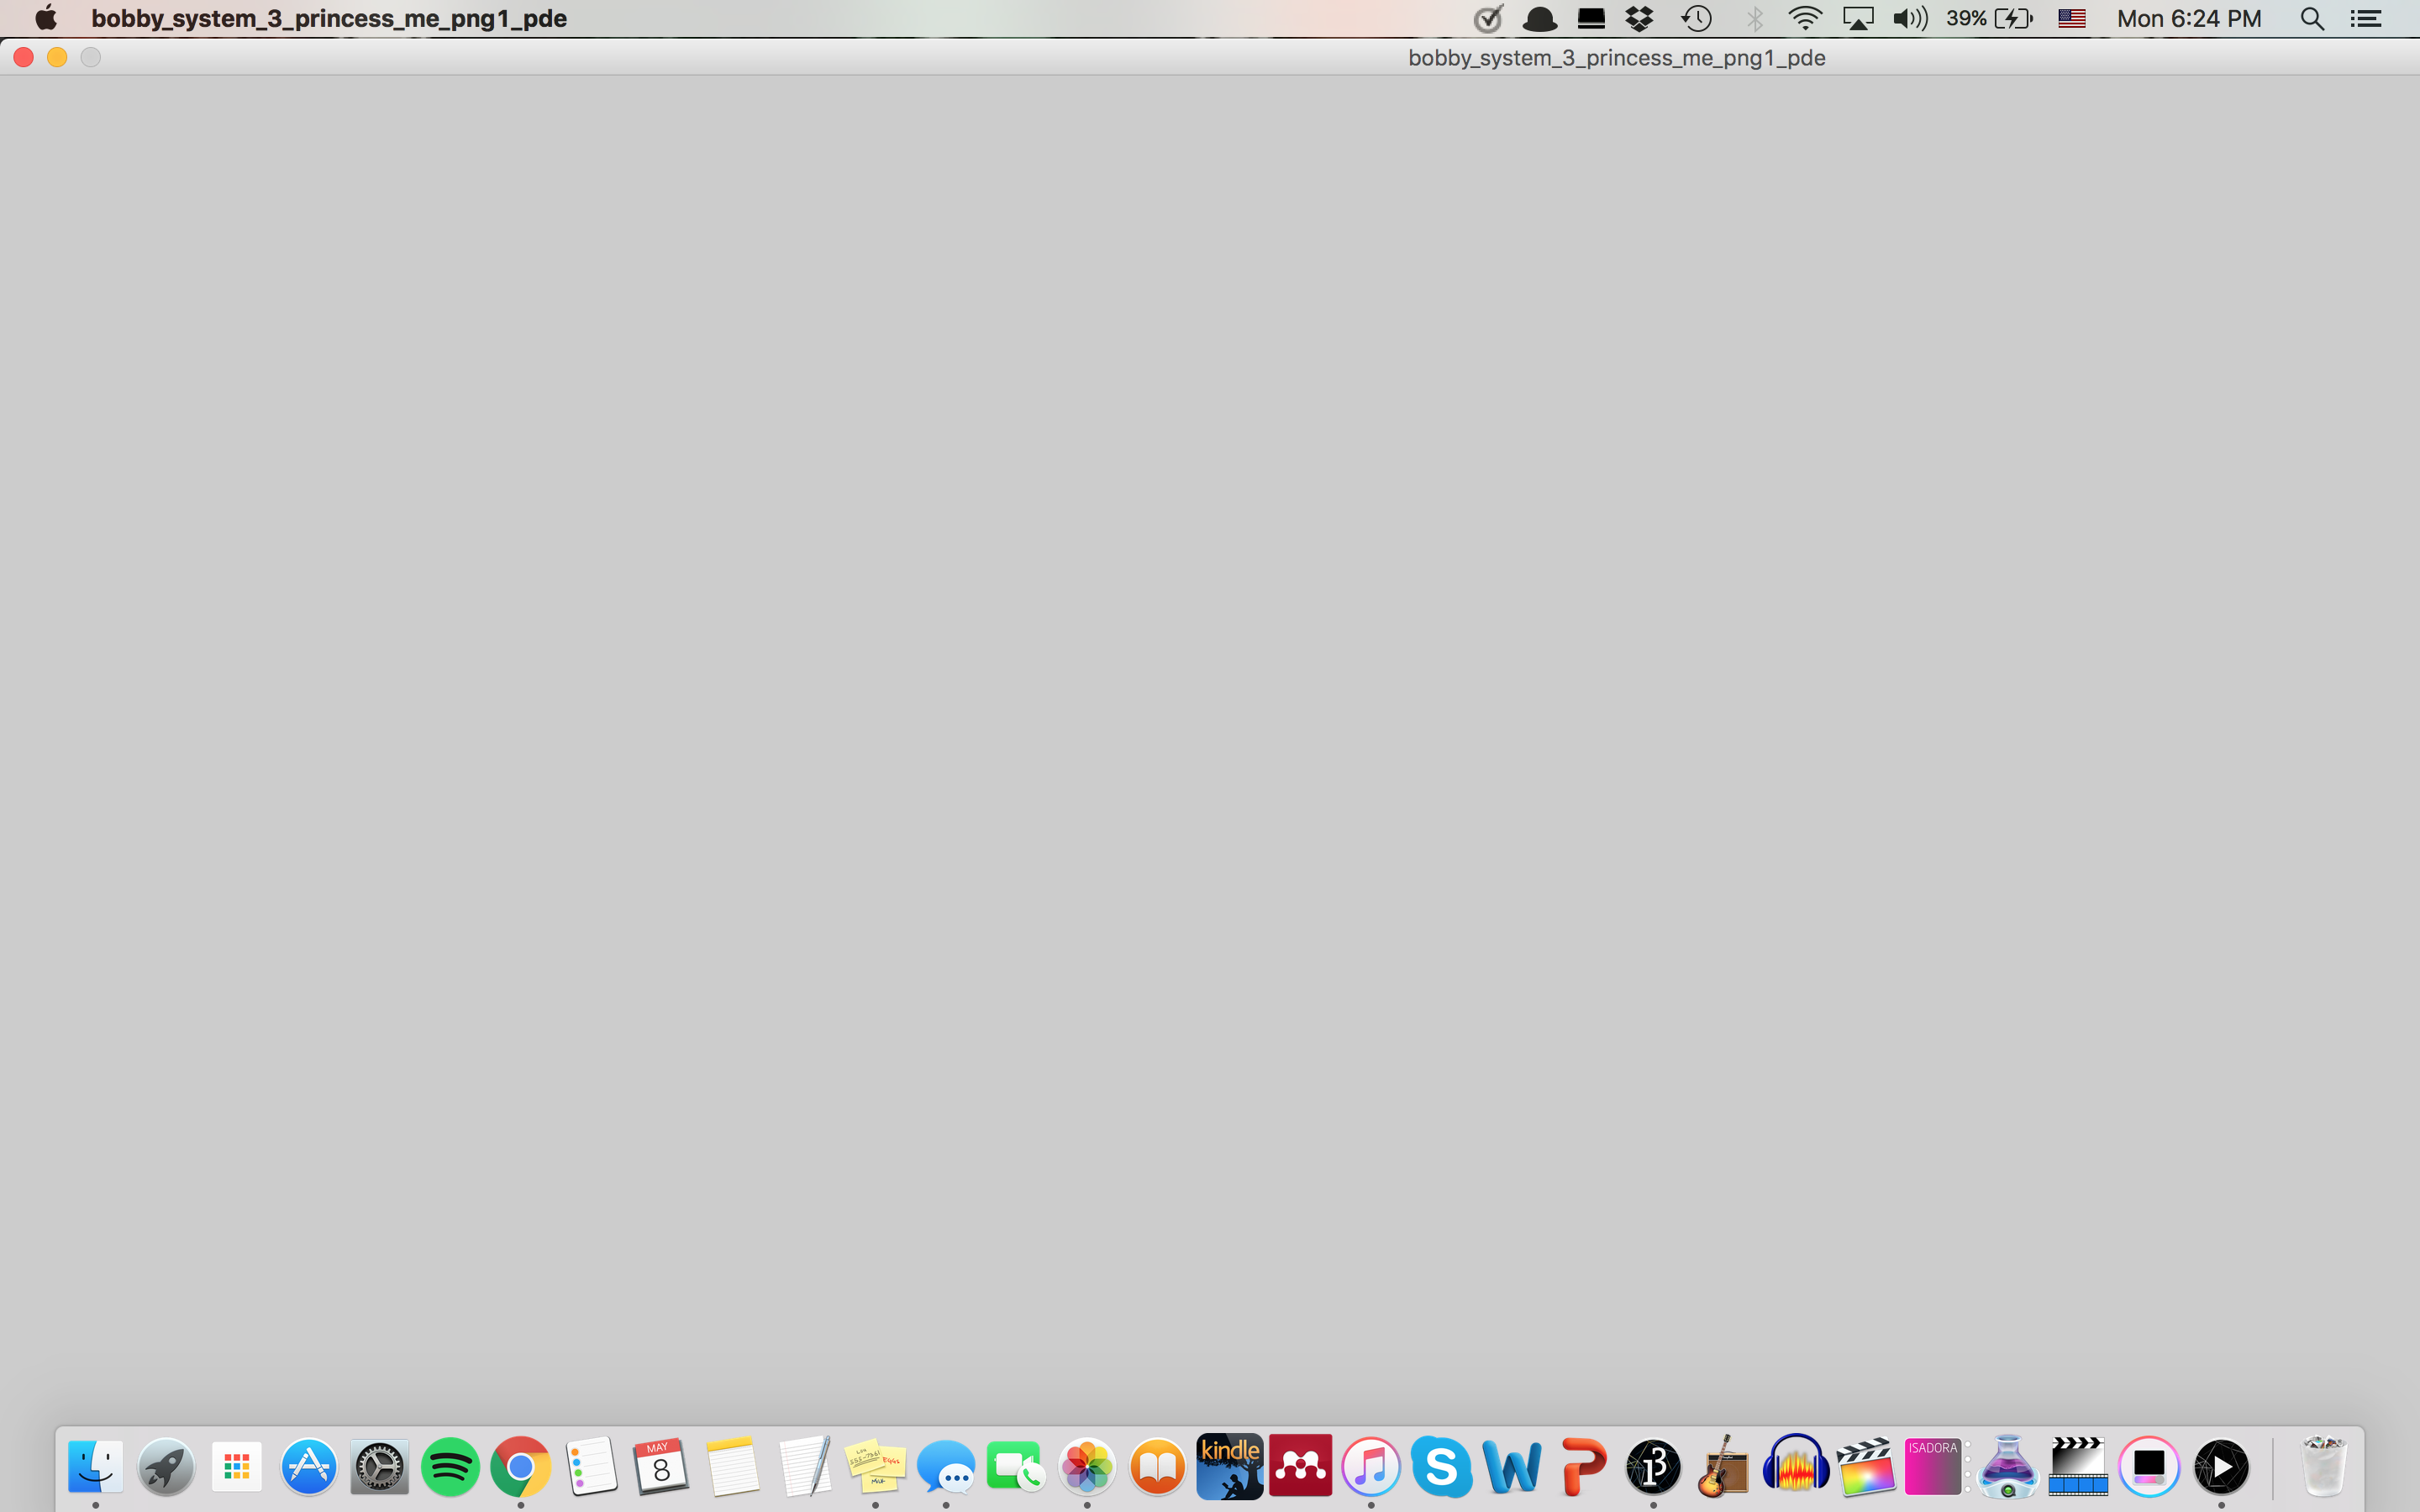This screenshot has height=1512, width=2420.
Task: Switch to Processing P3 icon in dock
Action: click(x=1654, y=1467)
